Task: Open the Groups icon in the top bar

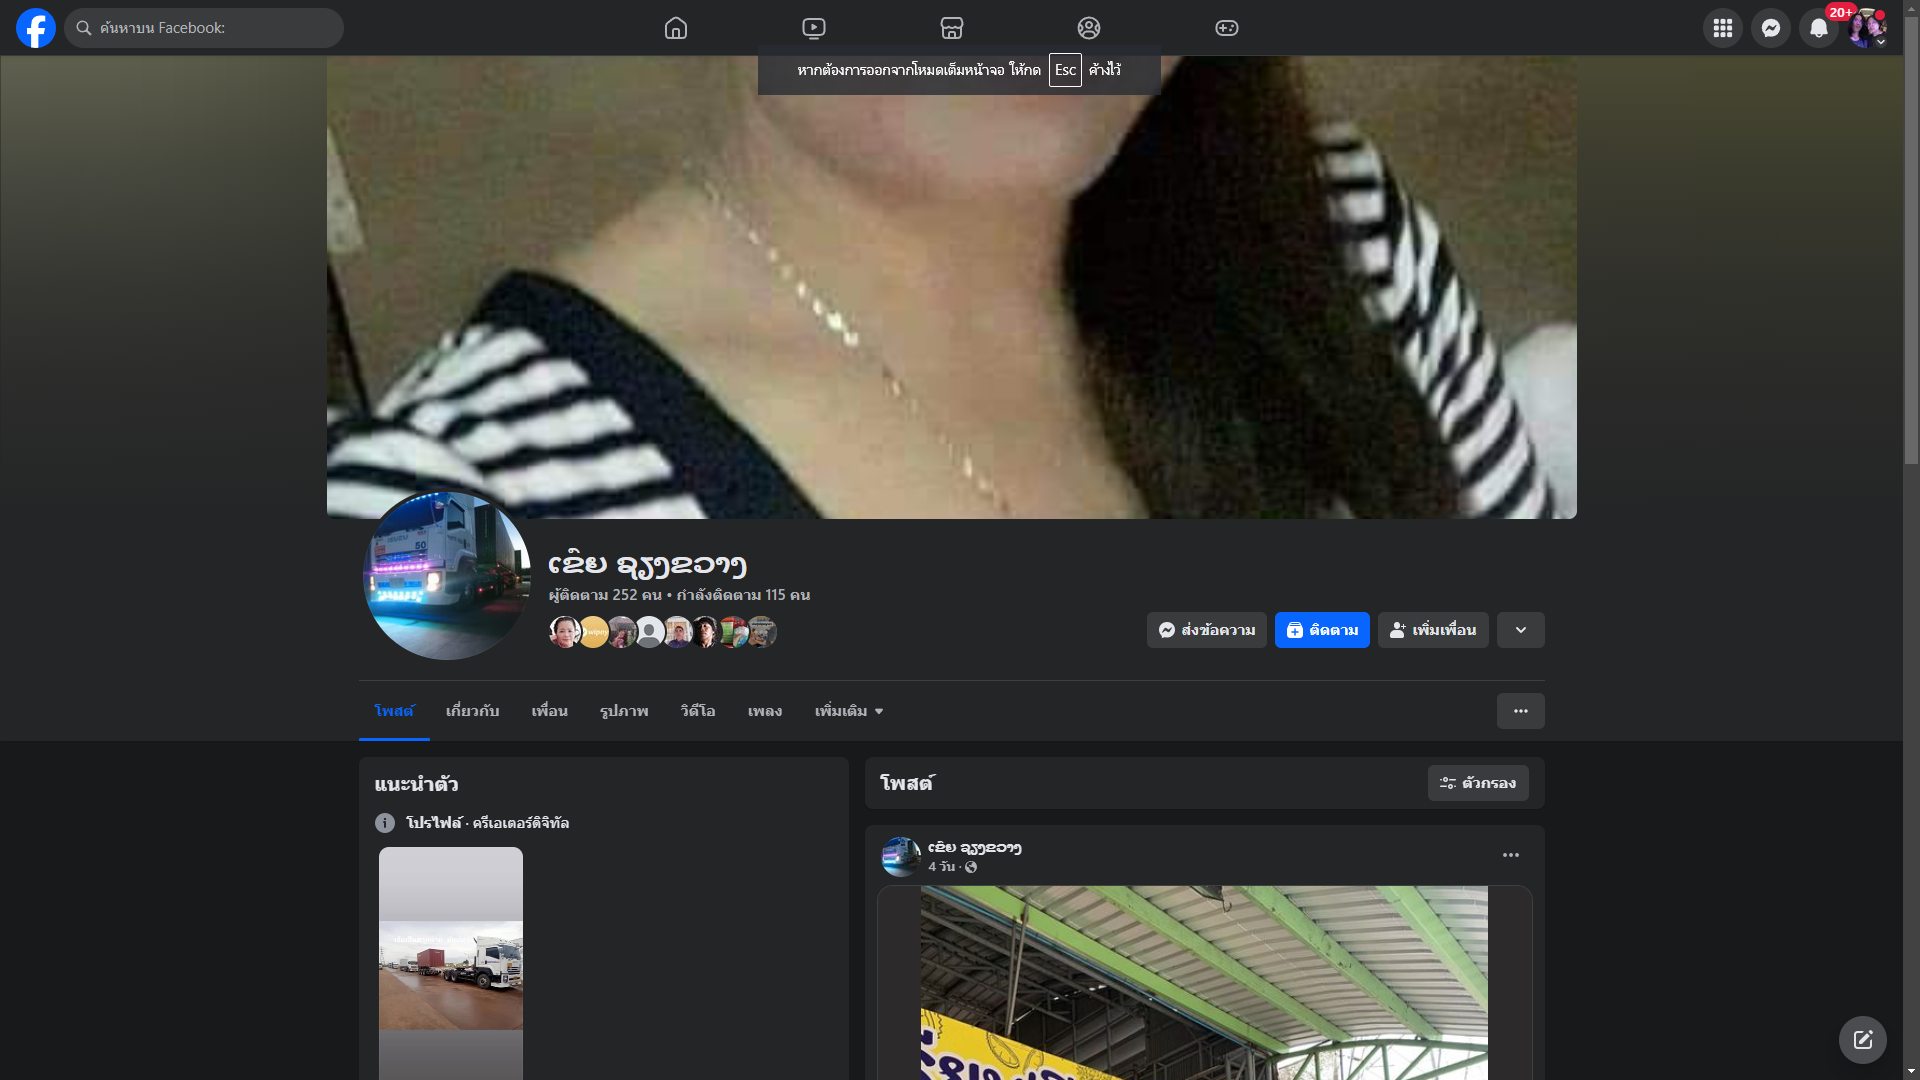Action: point(1089,28)
